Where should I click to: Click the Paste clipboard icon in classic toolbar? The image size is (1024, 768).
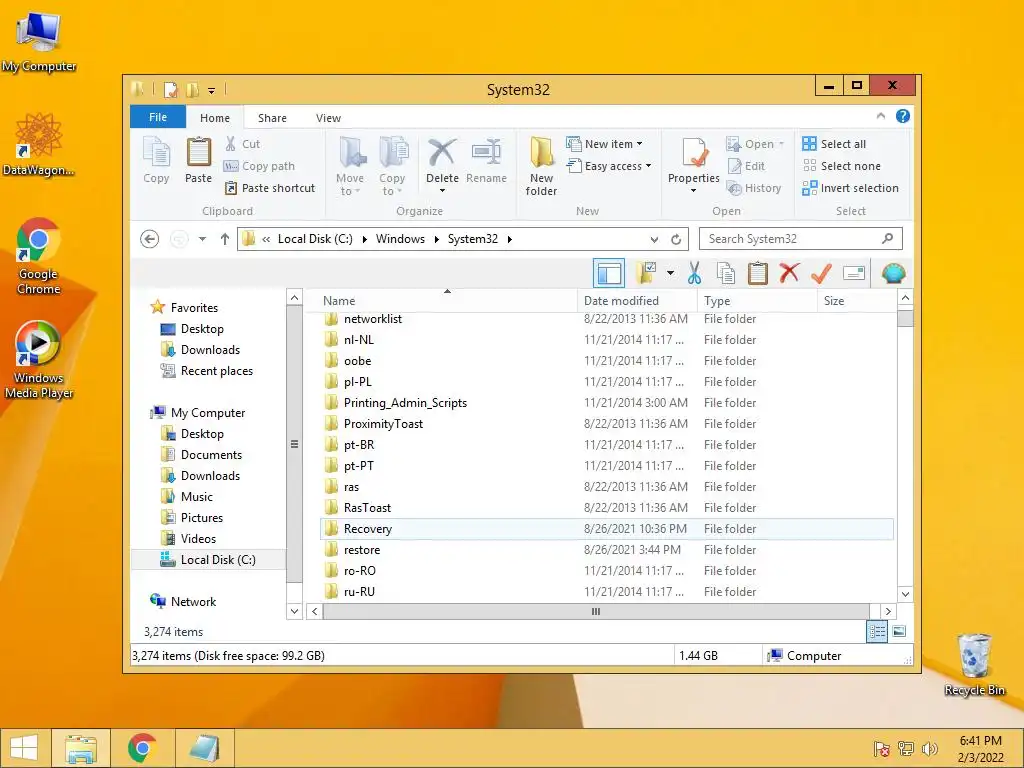point(758,273)
